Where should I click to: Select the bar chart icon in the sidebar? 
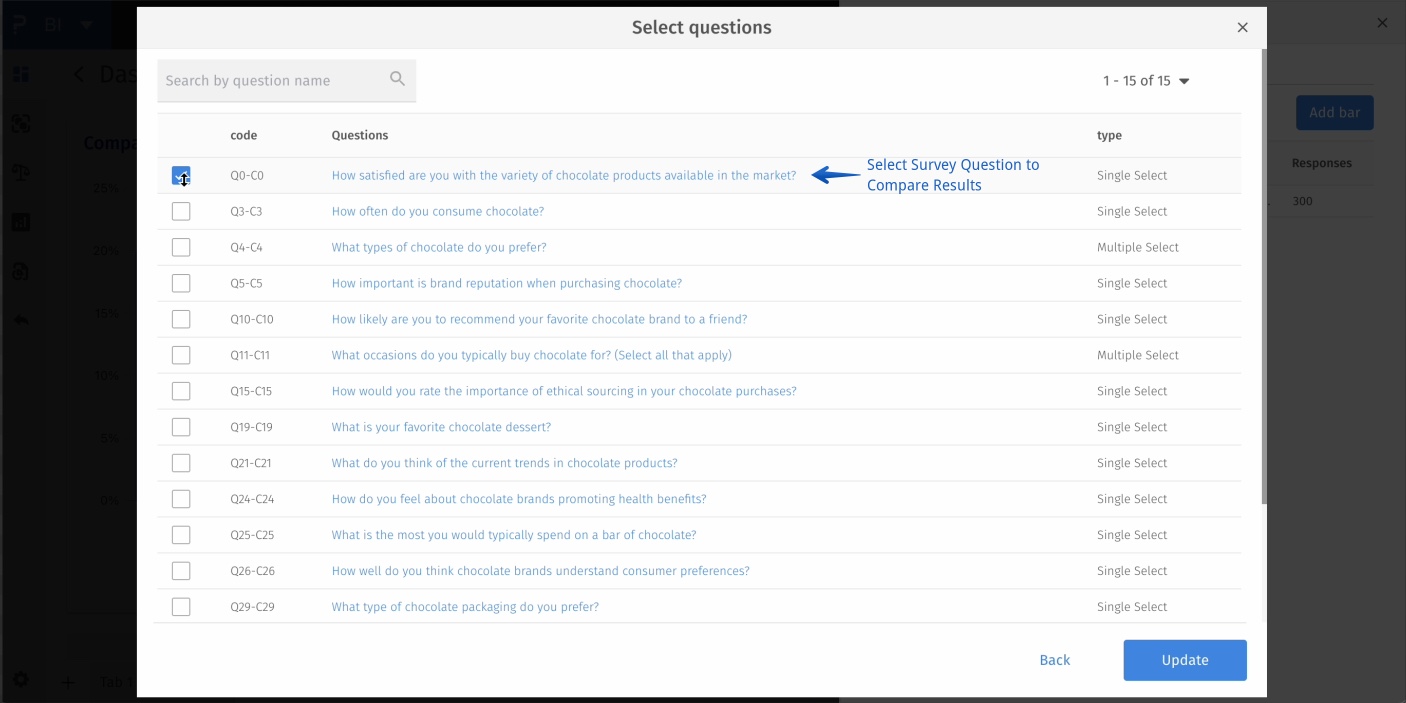click(21, 221)
